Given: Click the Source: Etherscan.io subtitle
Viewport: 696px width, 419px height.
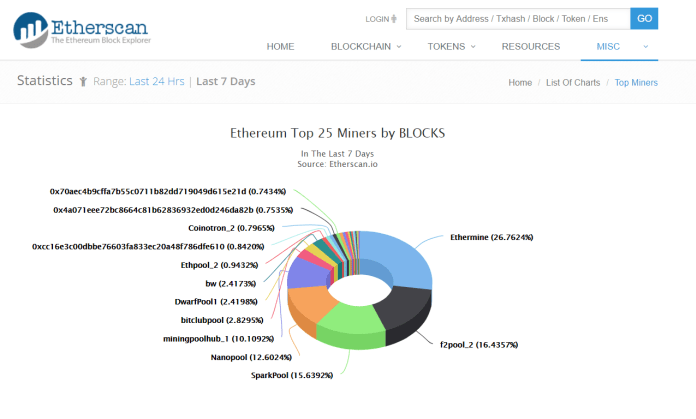Looking at the screenshot, I should [x=337, y=164].
